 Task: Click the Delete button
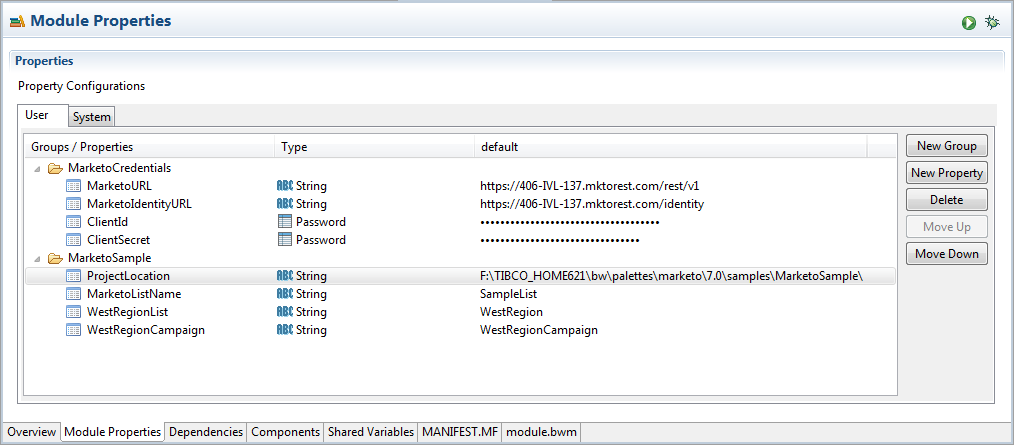click(947, 200)
